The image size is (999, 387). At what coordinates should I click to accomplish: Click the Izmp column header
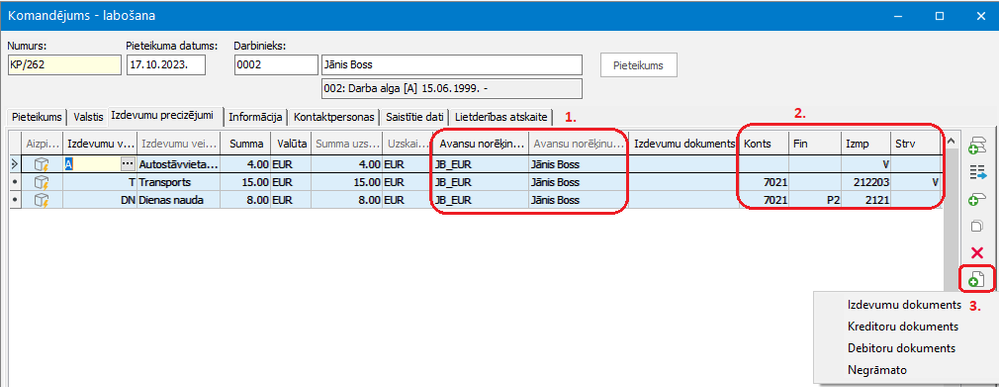coord(865,144)
